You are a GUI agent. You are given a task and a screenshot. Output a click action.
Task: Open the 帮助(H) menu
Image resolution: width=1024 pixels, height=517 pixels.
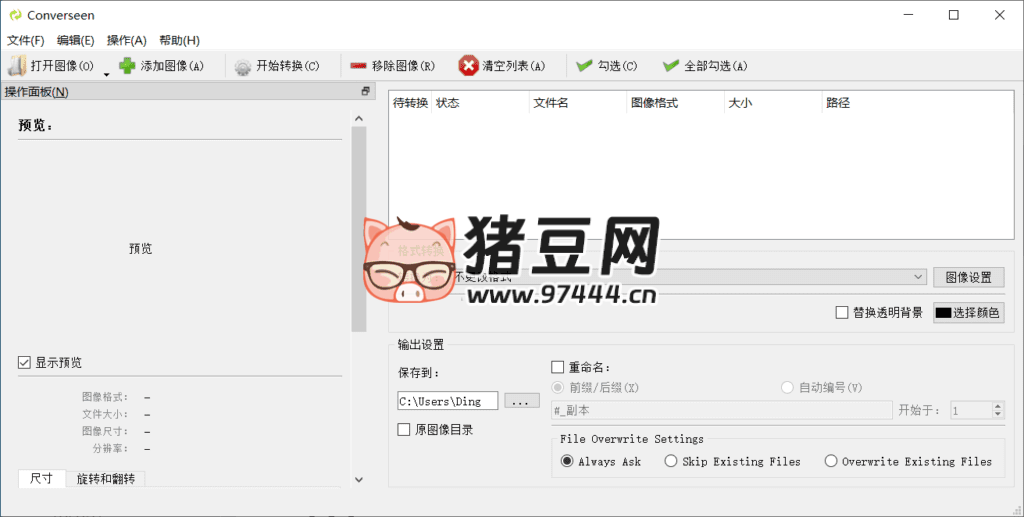click(x=180, y=40)
